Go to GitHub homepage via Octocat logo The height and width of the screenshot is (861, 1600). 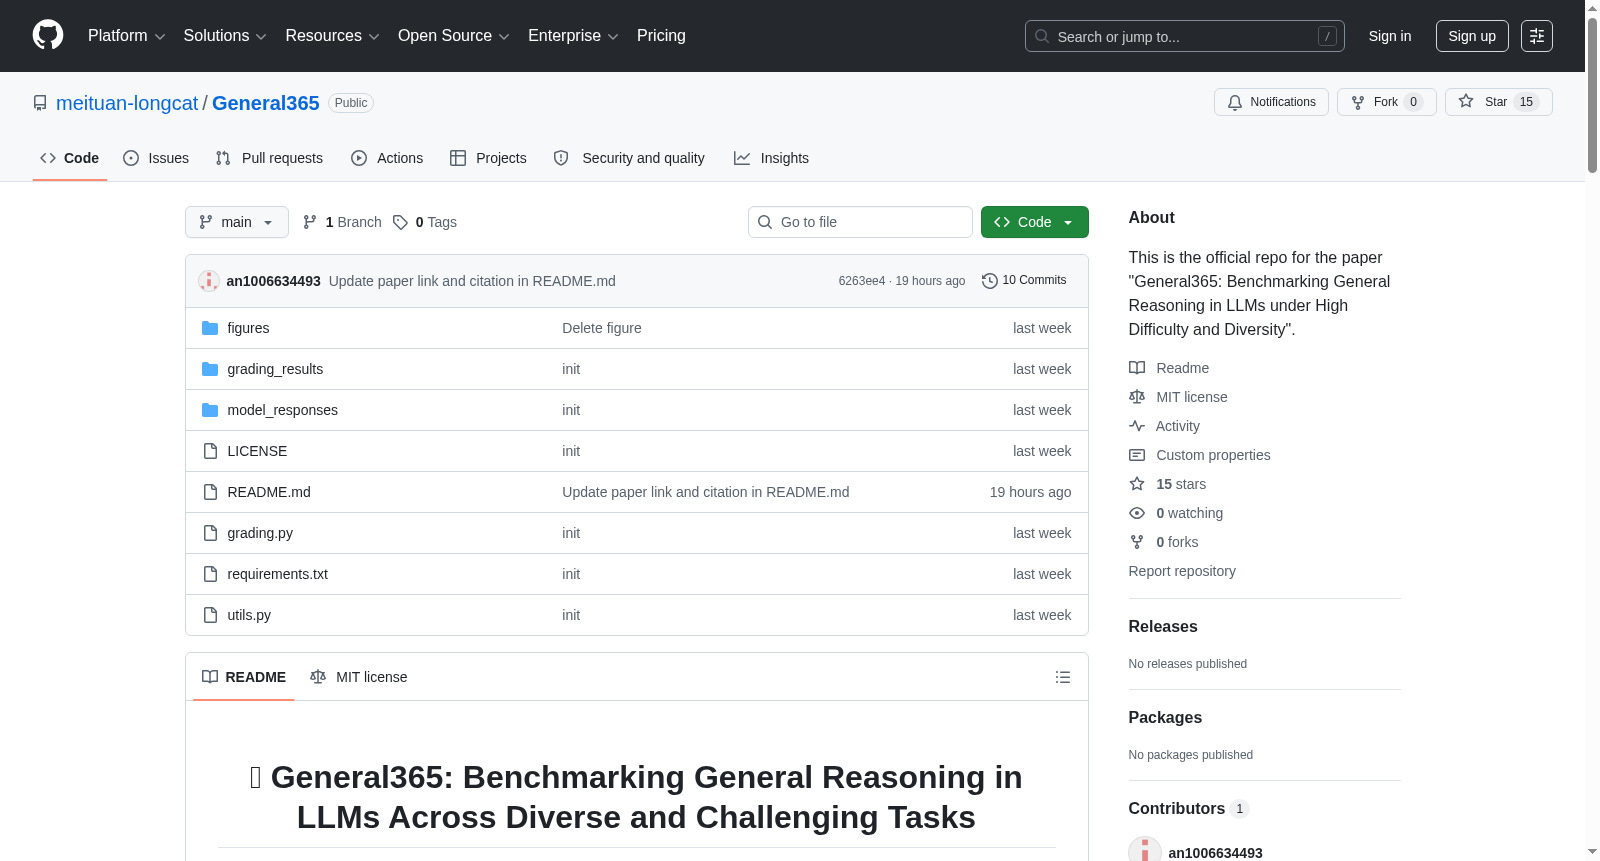click(48, 36)
